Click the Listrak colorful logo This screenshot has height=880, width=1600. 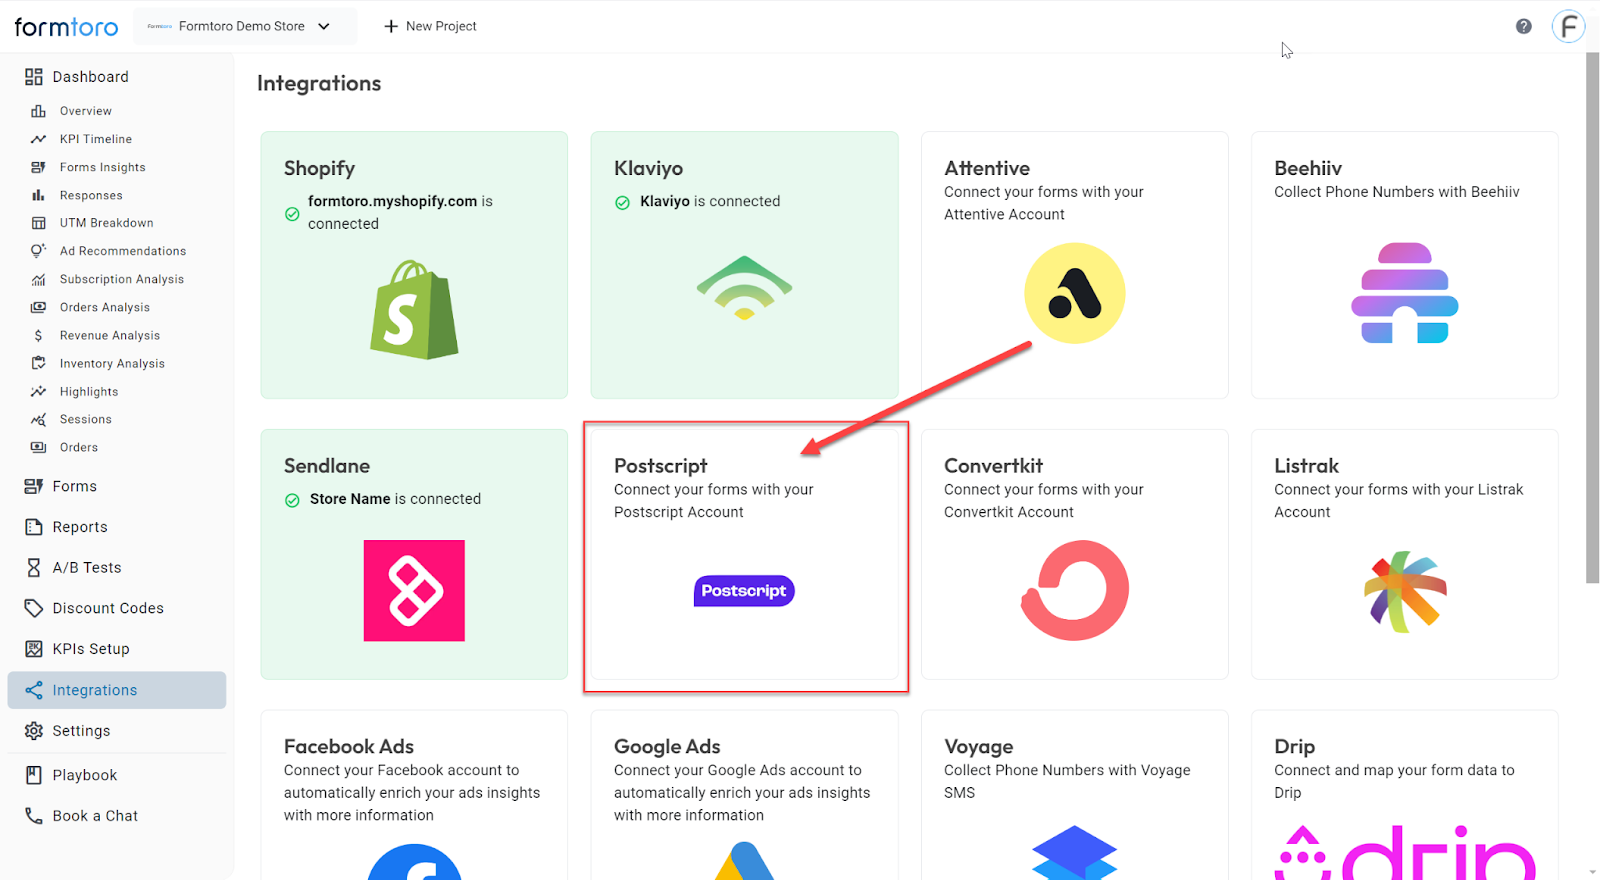point(1405,591)
